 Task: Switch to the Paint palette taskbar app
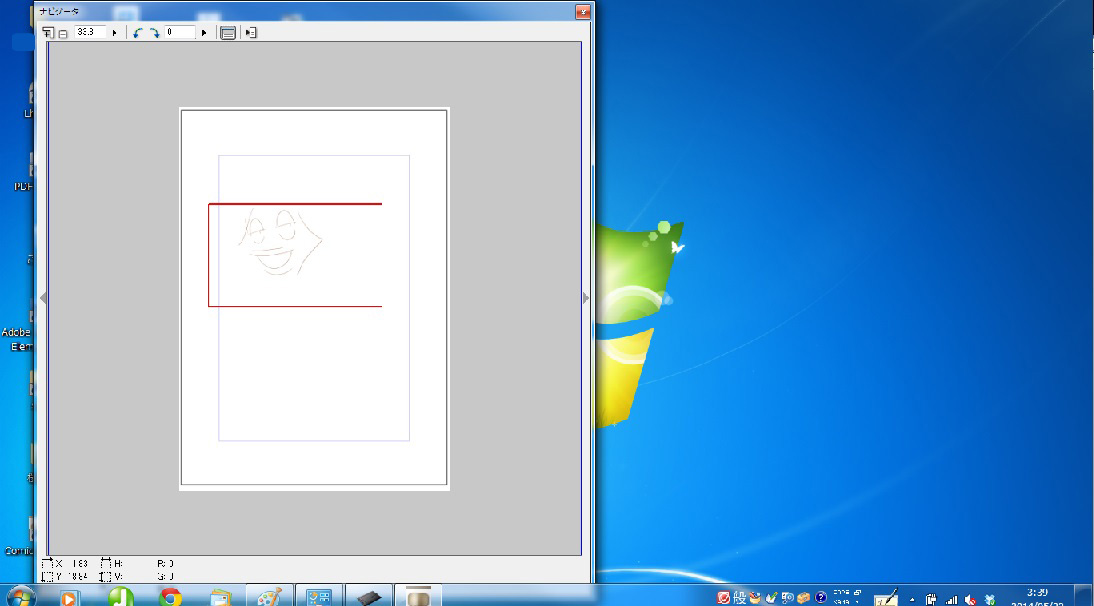click(x=269, y=597)
